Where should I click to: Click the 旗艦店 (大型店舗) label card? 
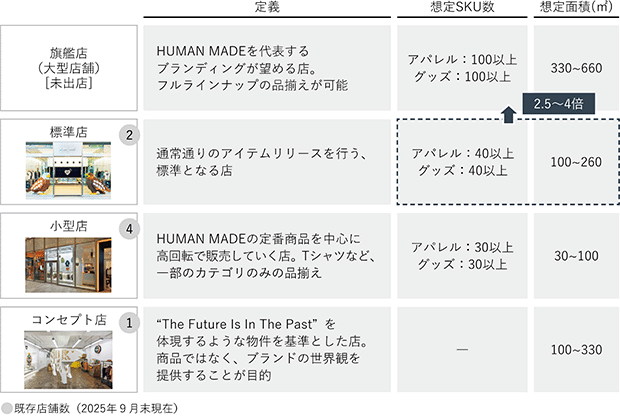coord(68,67)
